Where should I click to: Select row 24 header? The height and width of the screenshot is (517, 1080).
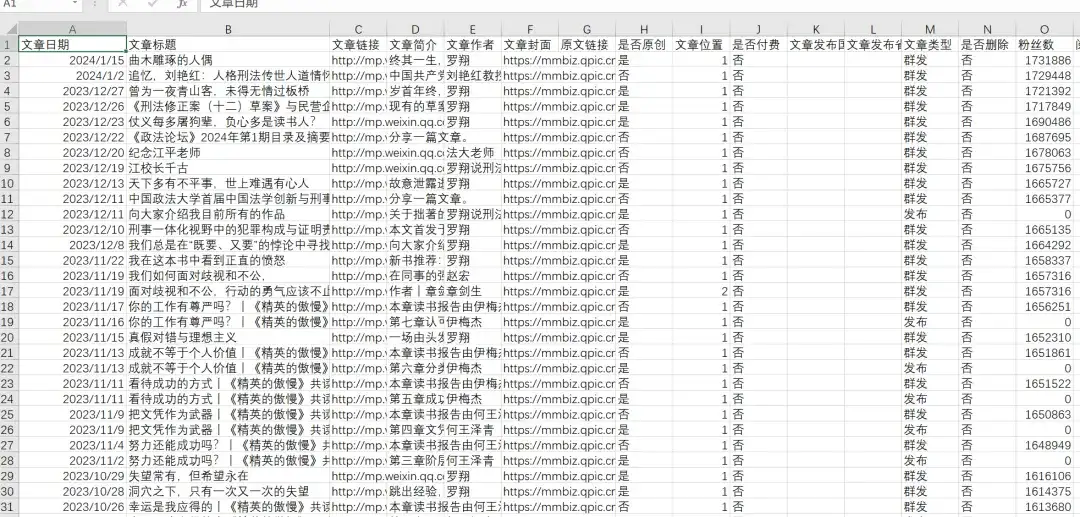click(x=9, y=399)
